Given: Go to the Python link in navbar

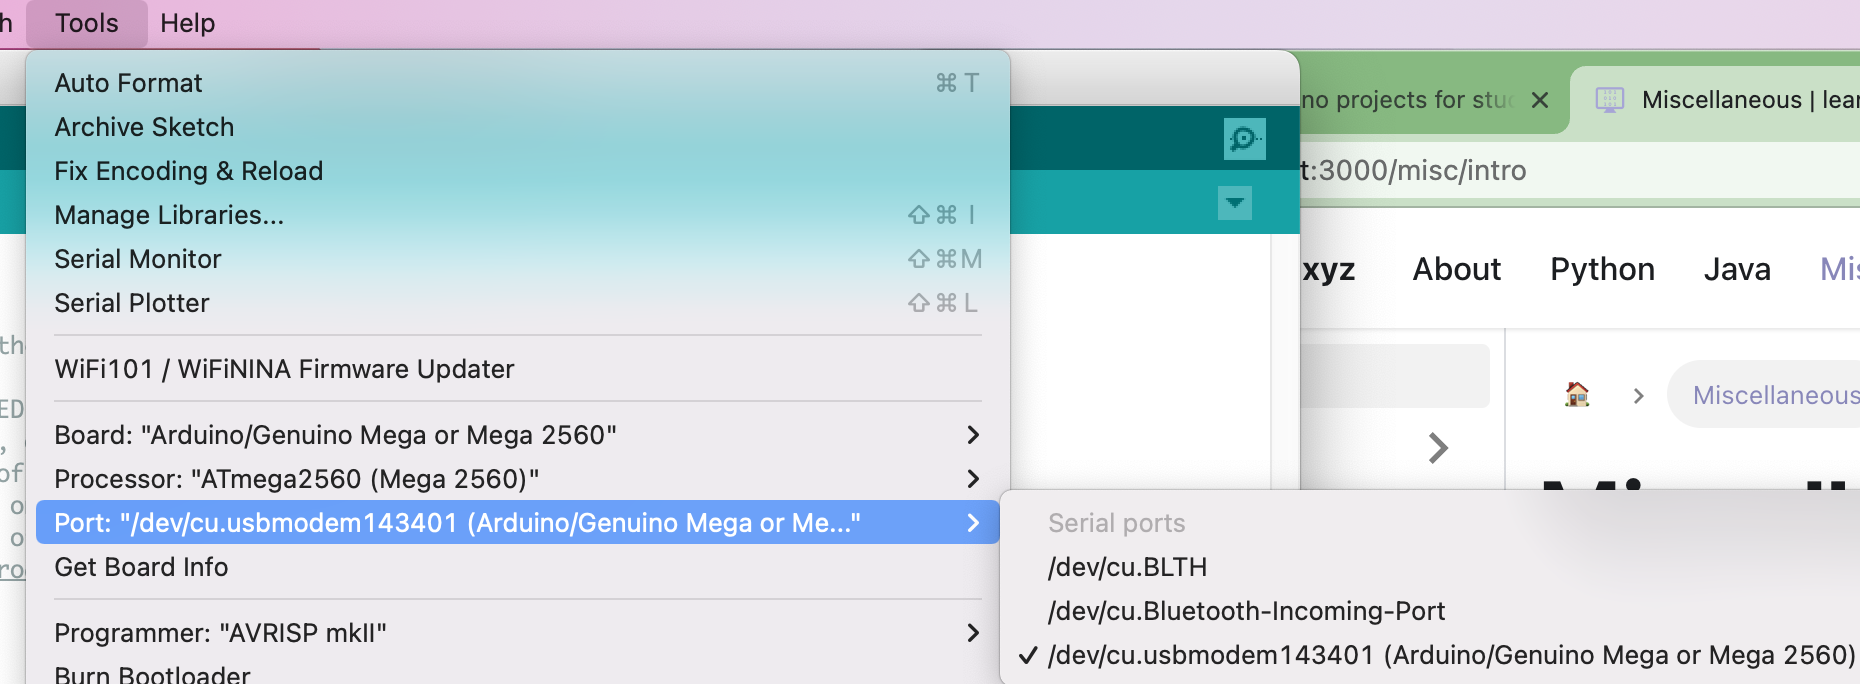Looking at the screenshot, I should click(1602, 269).
